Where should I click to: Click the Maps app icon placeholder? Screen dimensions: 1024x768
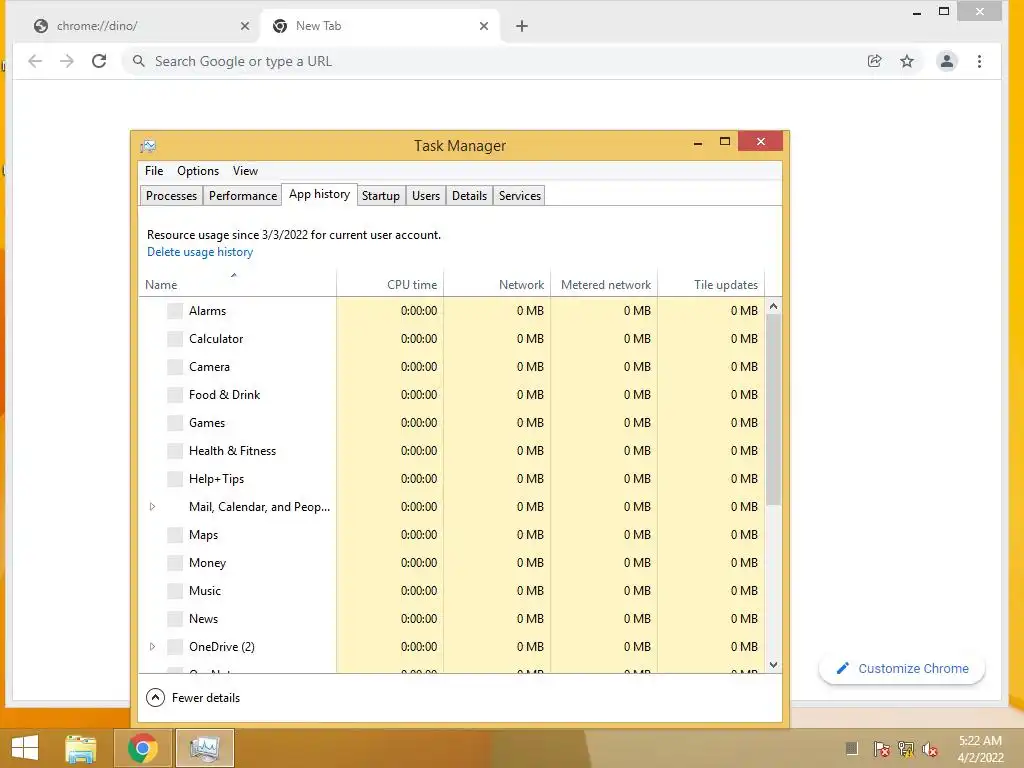pos(174,536)
